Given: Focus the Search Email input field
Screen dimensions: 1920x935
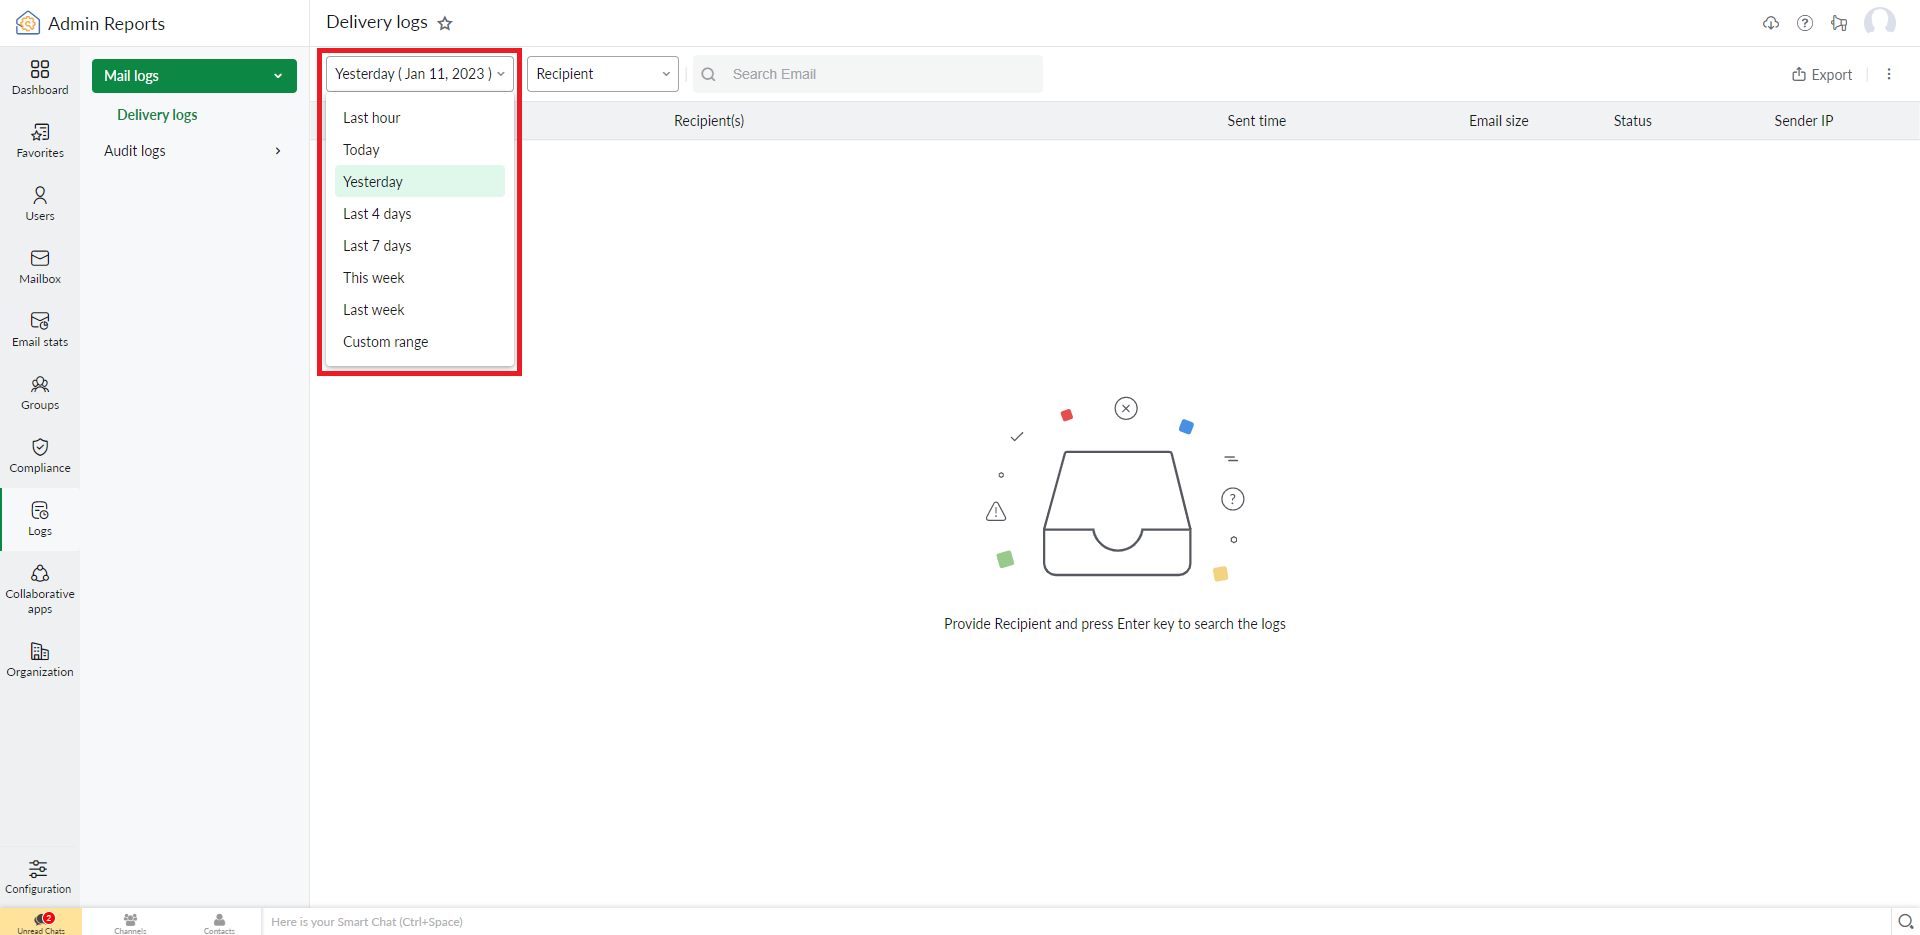Looking at the screenshot, I should point(868,74).
